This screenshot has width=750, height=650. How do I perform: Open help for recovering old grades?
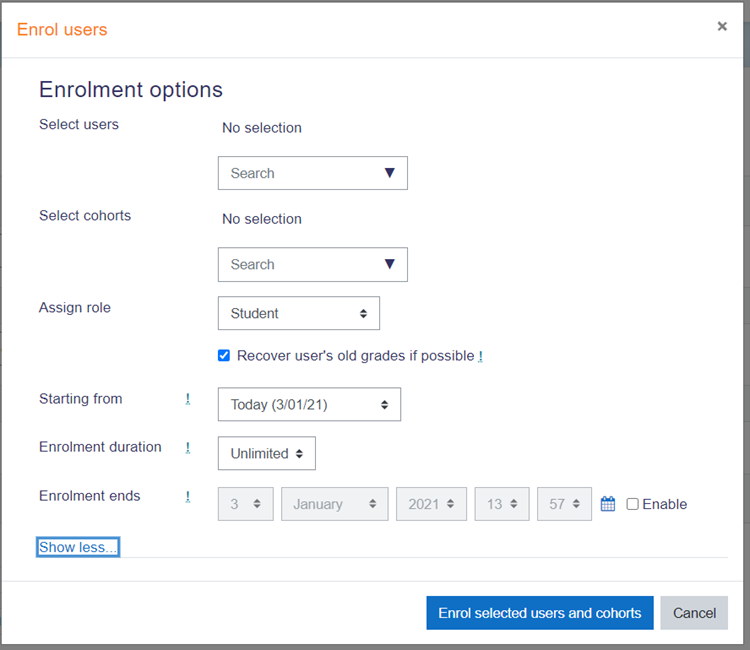tap(480, 356)
